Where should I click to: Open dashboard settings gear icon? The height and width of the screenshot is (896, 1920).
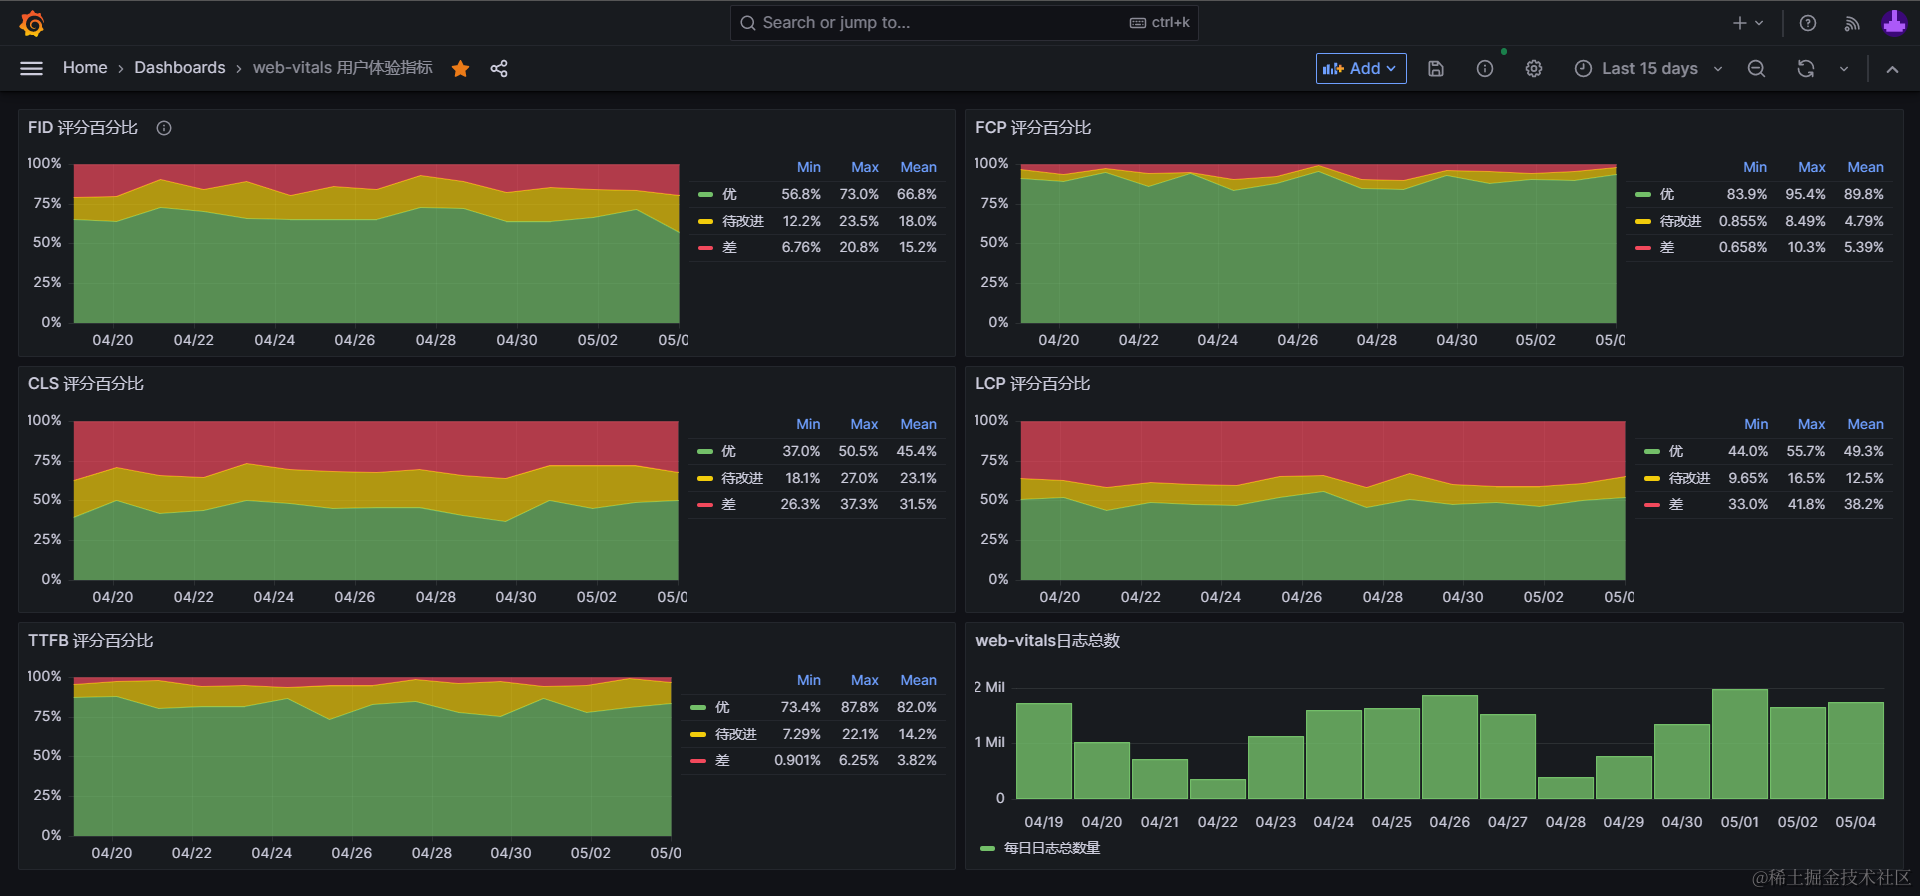pyautogui.click(x=1534, y=68)
